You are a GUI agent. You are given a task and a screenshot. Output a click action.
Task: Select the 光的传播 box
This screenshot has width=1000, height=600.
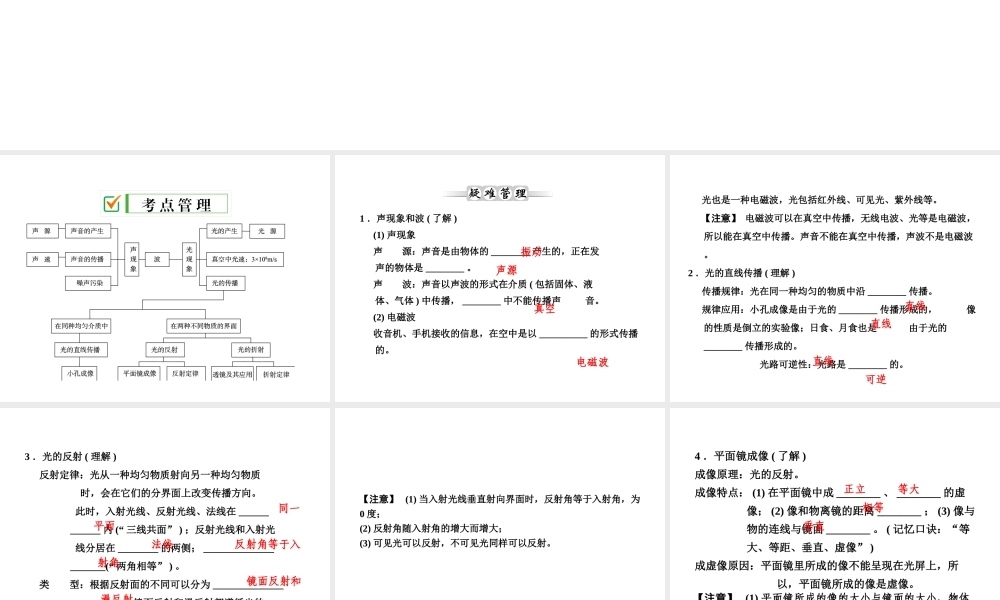[226, 282]
